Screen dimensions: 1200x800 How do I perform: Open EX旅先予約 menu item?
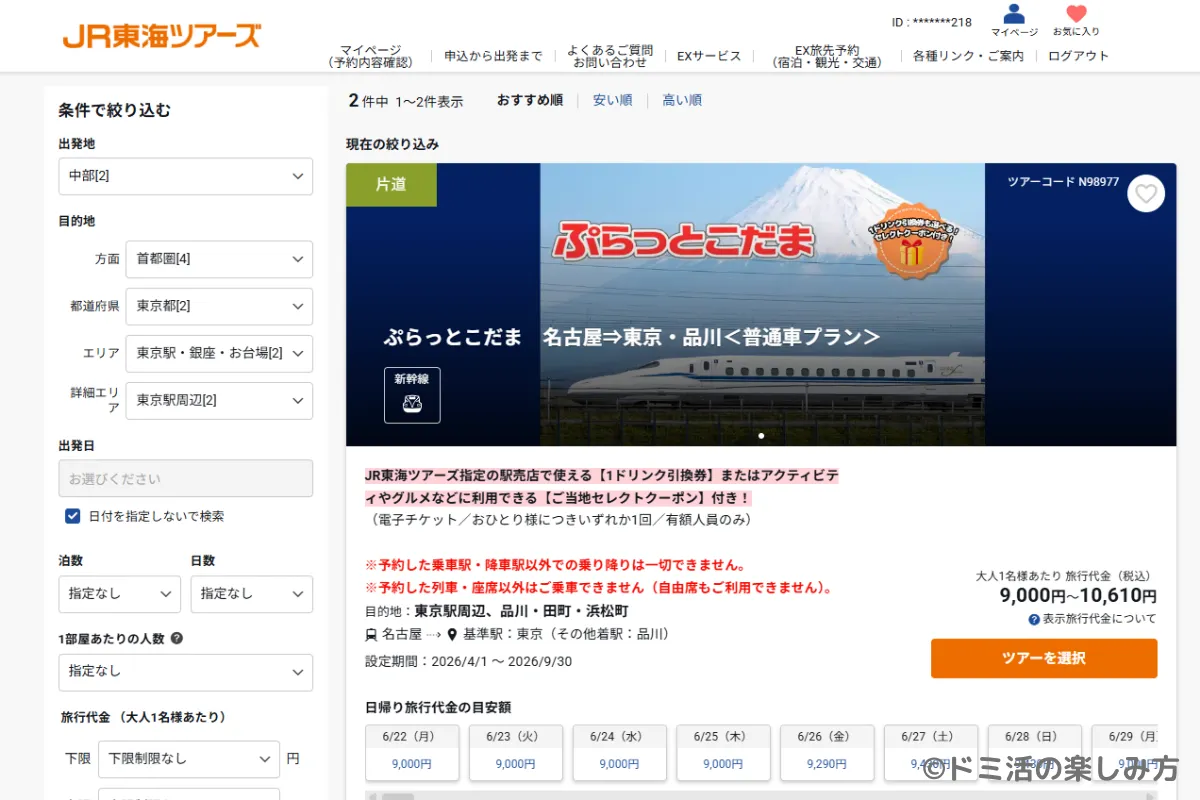tap(827, 56)
